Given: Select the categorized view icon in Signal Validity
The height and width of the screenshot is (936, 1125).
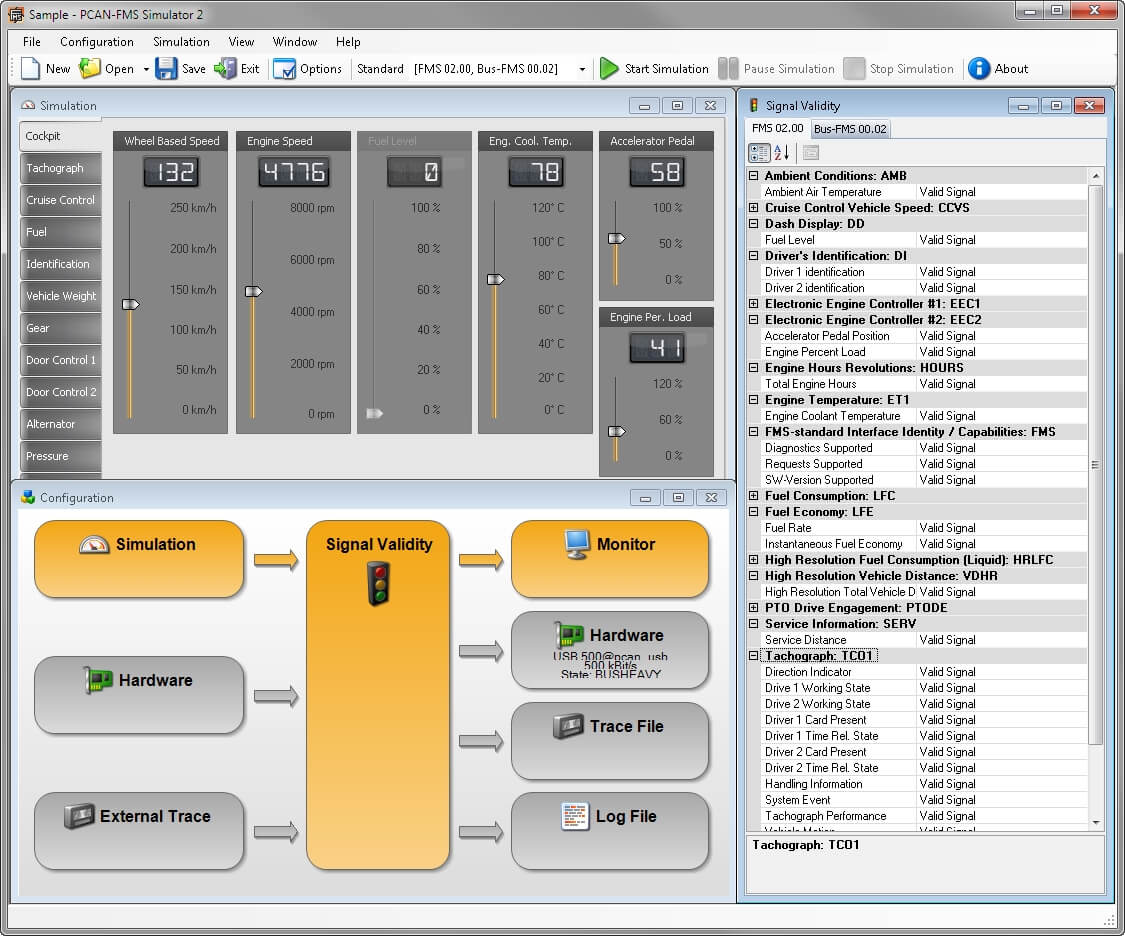Looking at the screenshot, I should pos(758,152).
